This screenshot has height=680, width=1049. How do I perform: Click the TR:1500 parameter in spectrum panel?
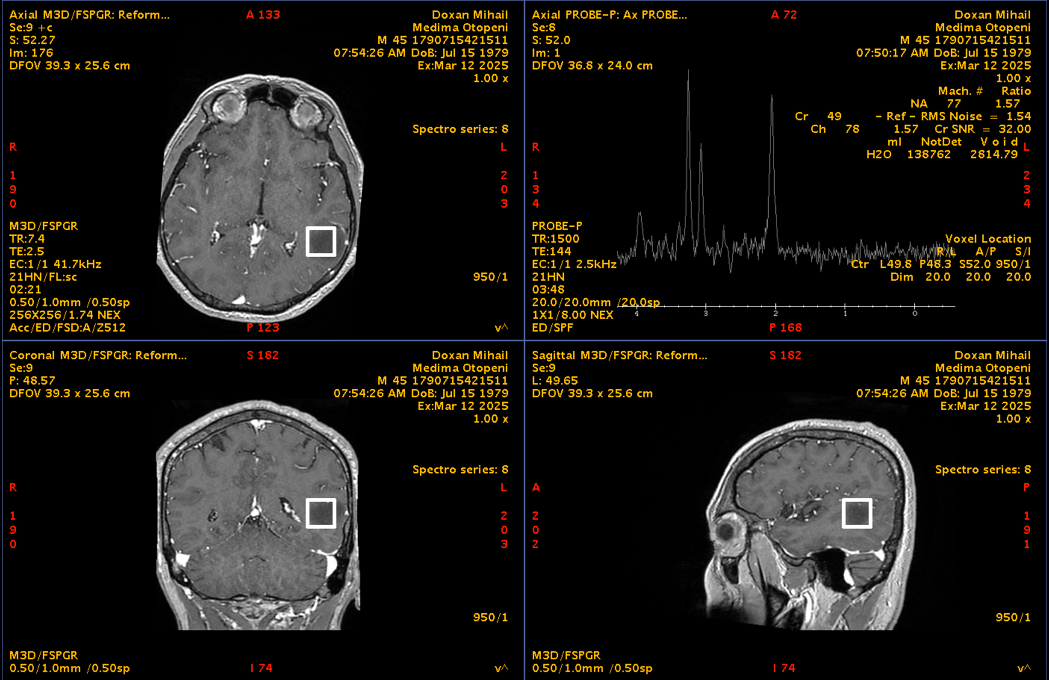click(552, 240)
